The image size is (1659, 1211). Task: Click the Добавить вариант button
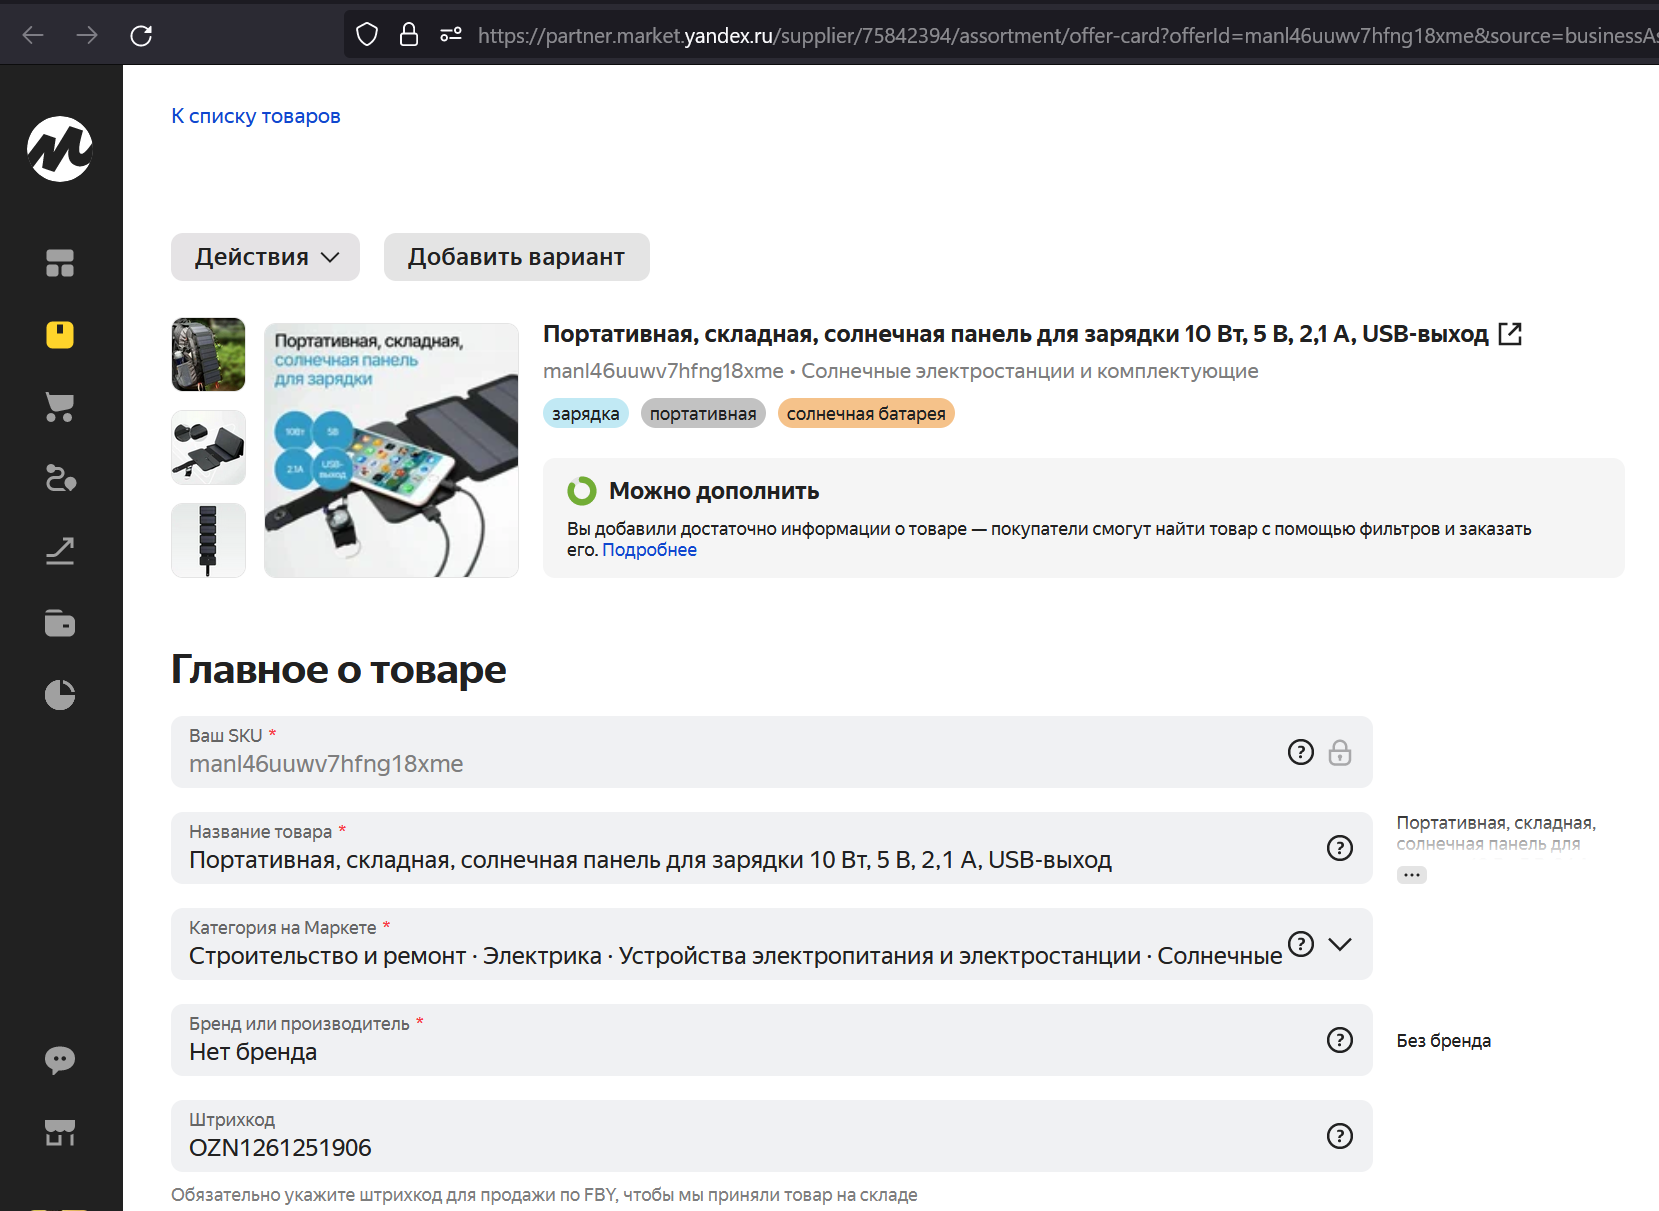516,257
